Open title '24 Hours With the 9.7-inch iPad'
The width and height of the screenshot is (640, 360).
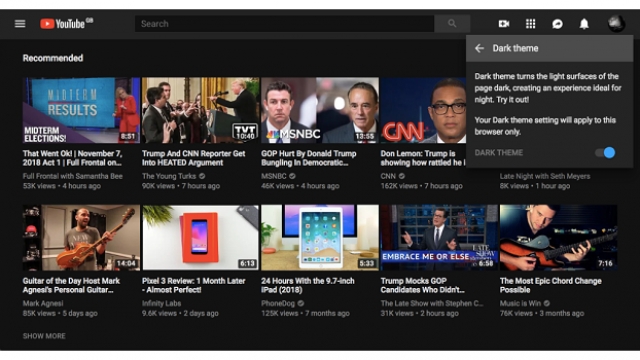tap(308, 285)
